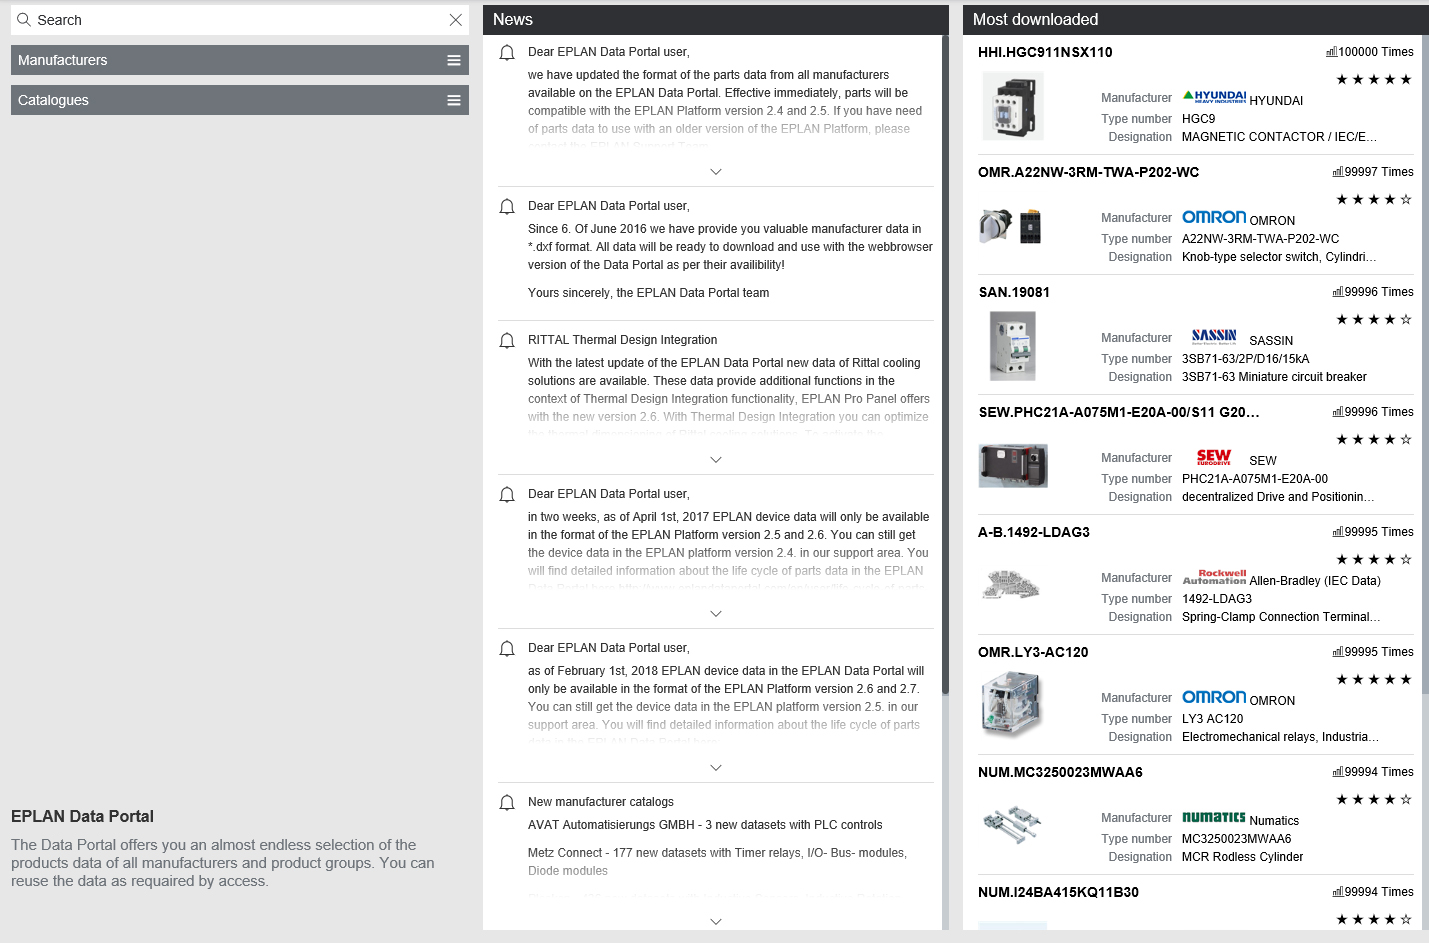Expand the first news item about parts data format
The width and height of the screenshot is (1429, 943).
[x=716, y=172]
